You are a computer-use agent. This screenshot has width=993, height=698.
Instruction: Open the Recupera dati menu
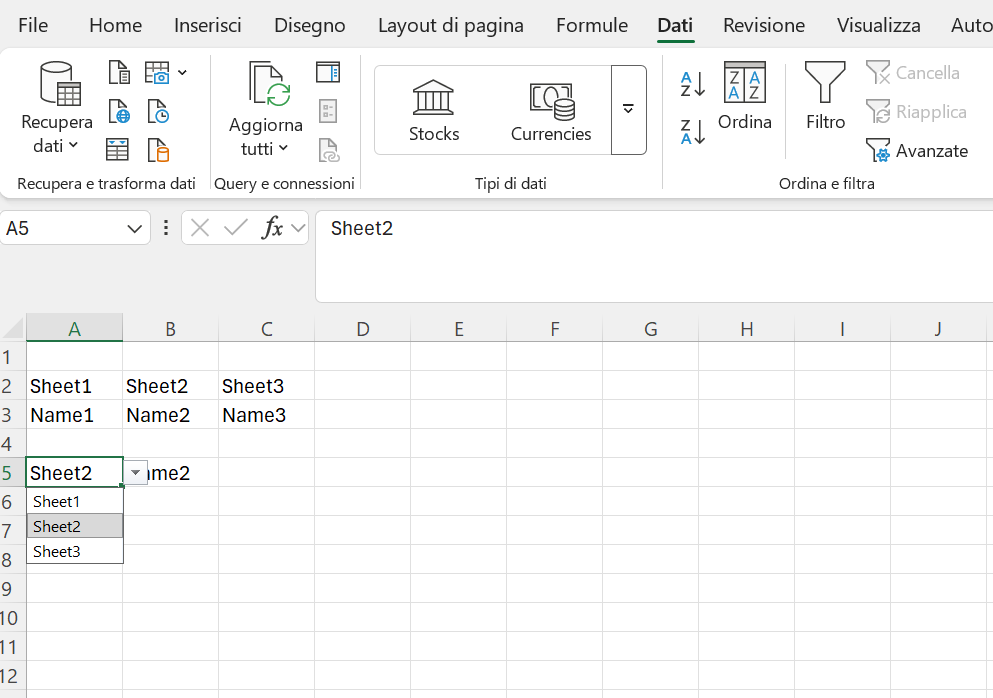pyautogui.click(x=56, y=108)
